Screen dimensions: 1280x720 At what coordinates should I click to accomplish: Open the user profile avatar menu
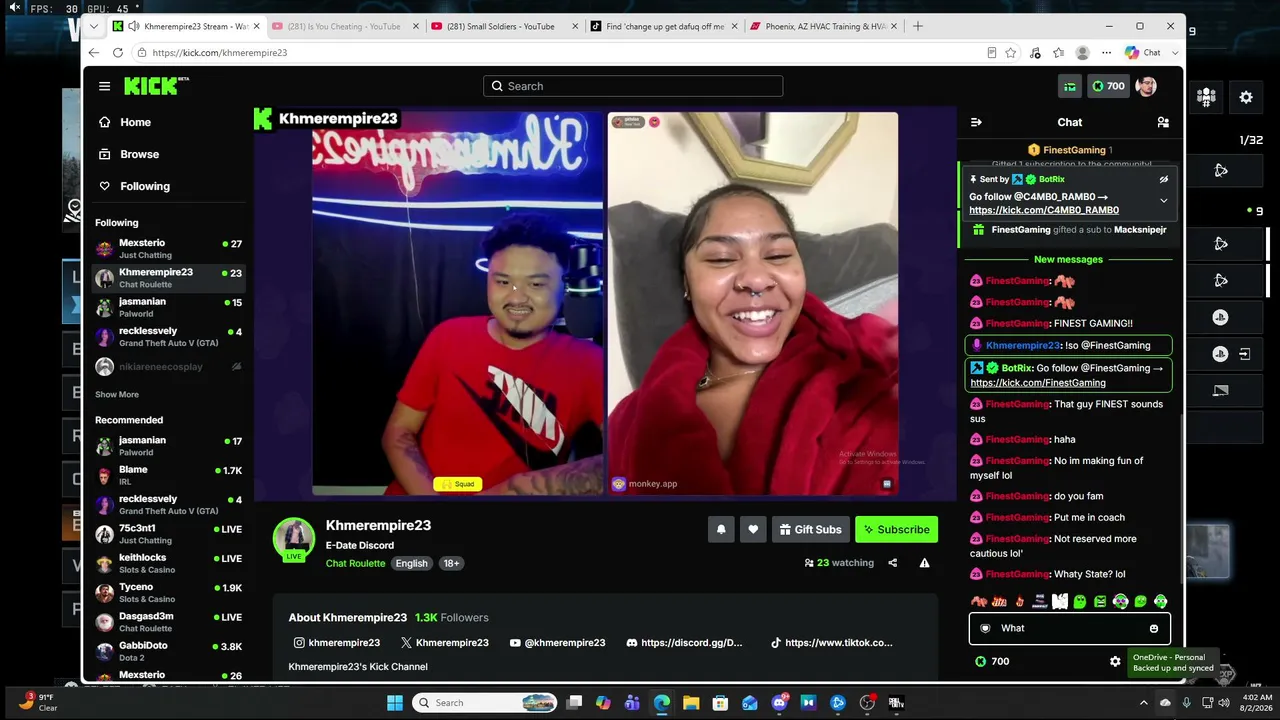coord(1146,86)
